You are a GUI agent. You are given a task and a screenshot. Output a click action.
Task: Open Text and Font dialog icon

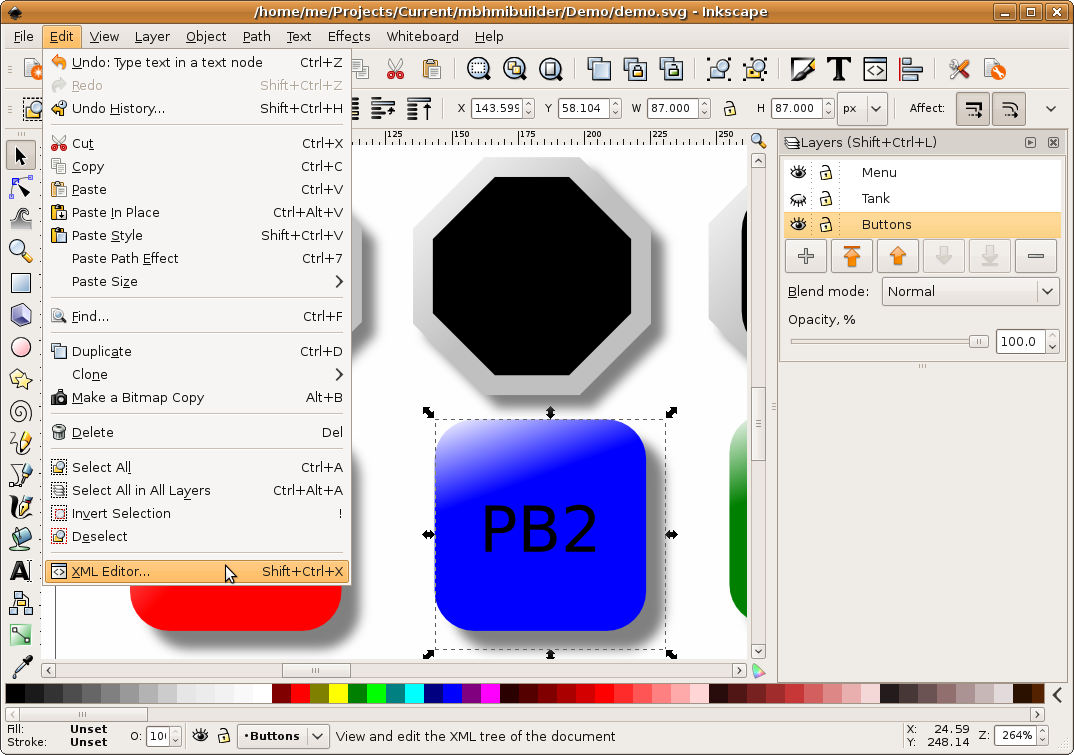point(838,69)
